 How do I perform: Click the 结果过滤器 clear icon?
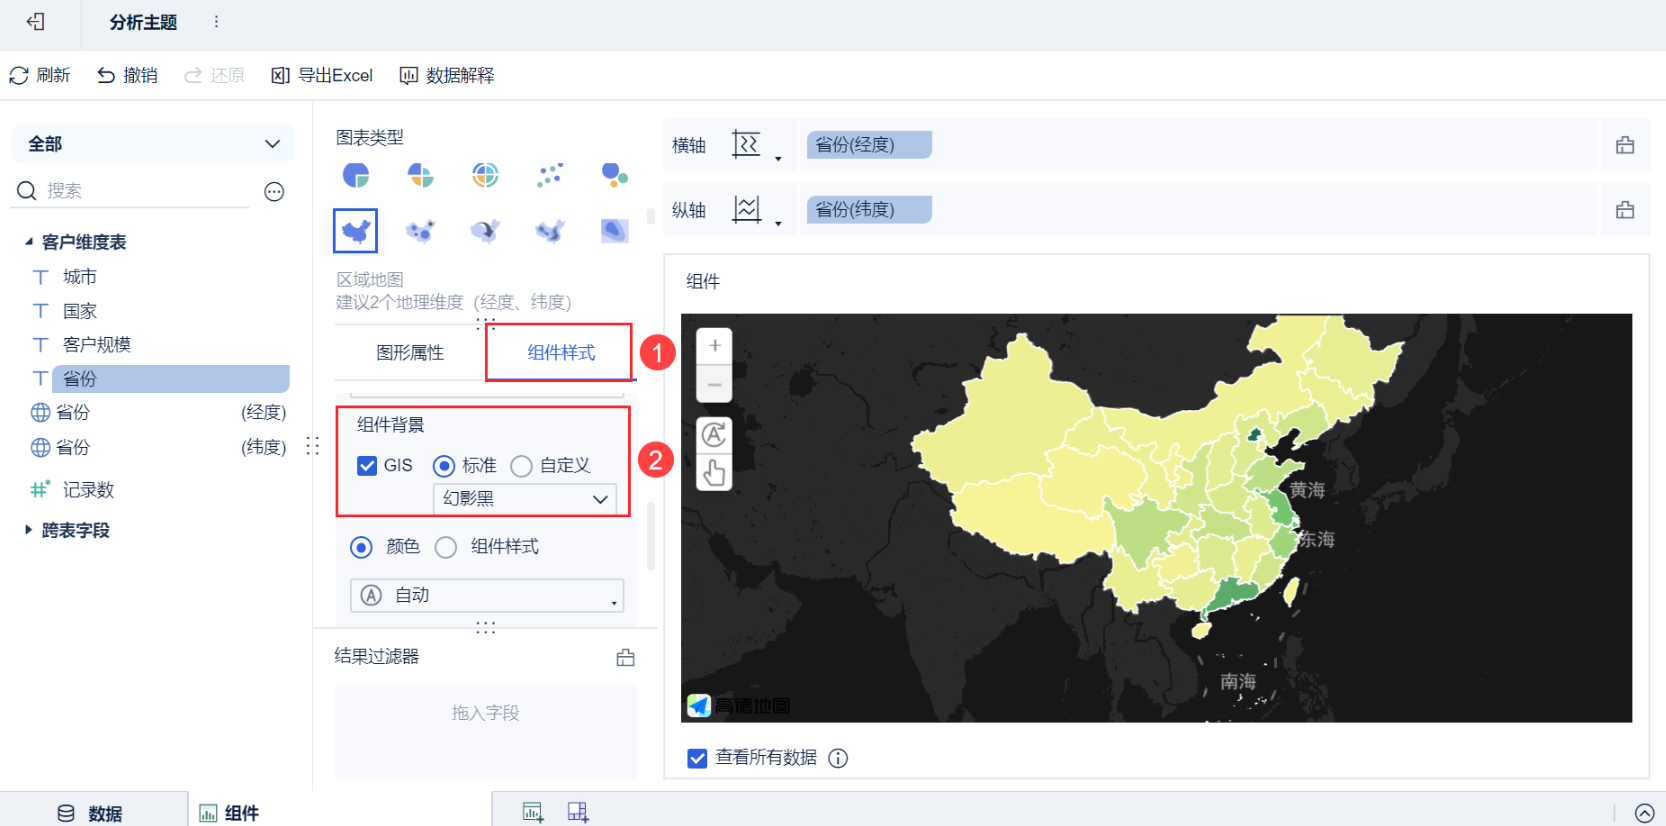626,658
